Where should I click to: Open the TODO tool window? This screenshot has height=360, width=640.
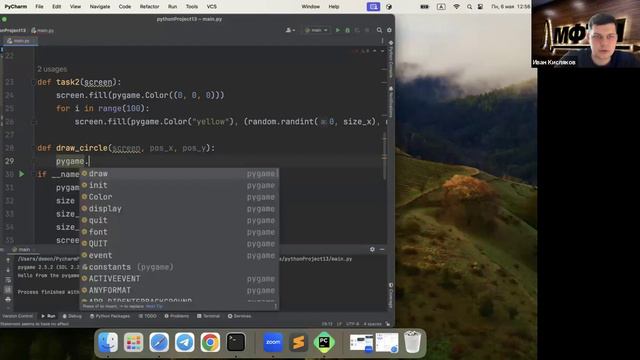coord(147,316)
